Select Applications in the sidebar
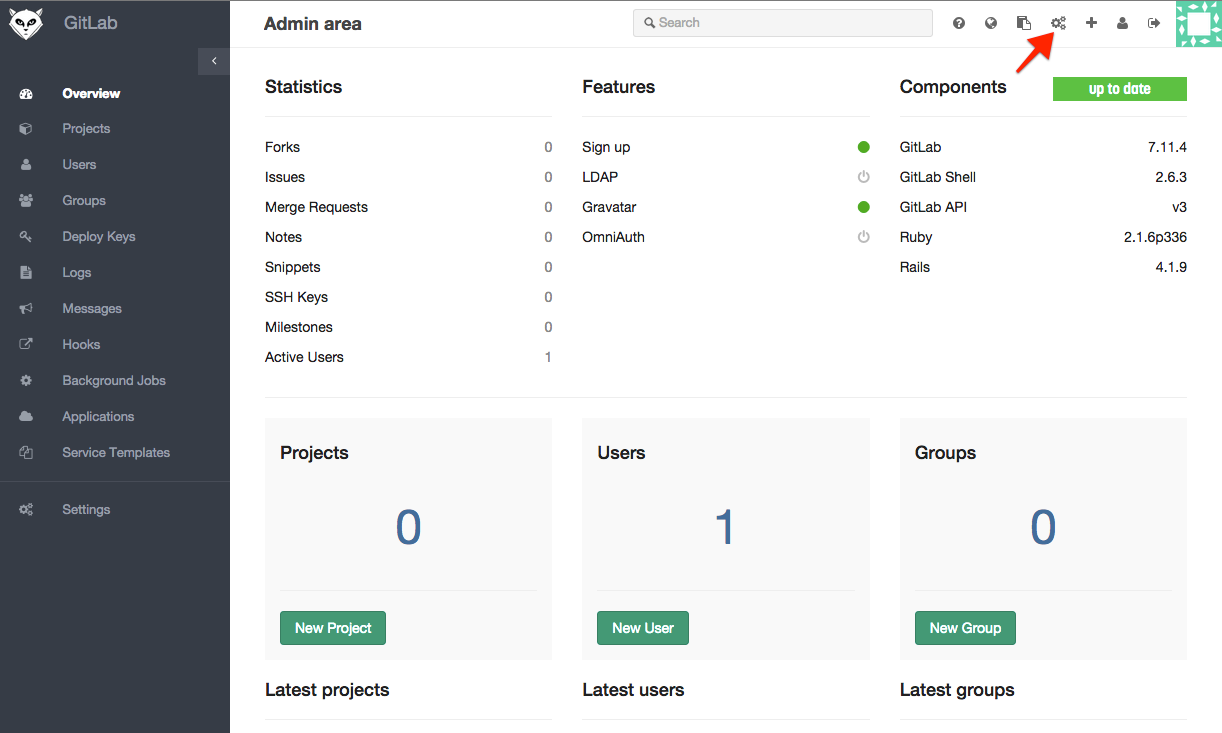Image resolution: width=1222 pixels, height=733 pixels. click(98, 416)
